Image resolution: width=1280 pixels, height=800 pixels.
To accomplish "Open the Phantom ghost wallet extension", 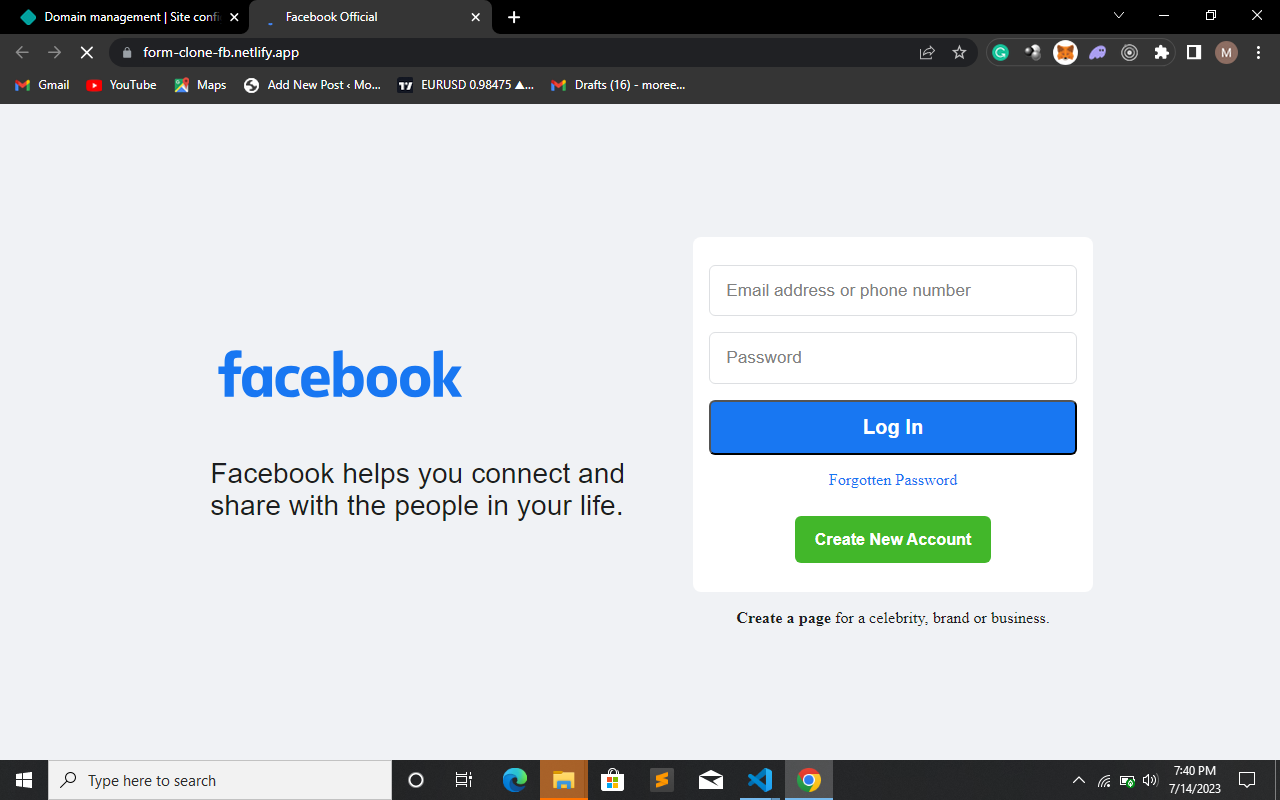I will pos(1098,53).
